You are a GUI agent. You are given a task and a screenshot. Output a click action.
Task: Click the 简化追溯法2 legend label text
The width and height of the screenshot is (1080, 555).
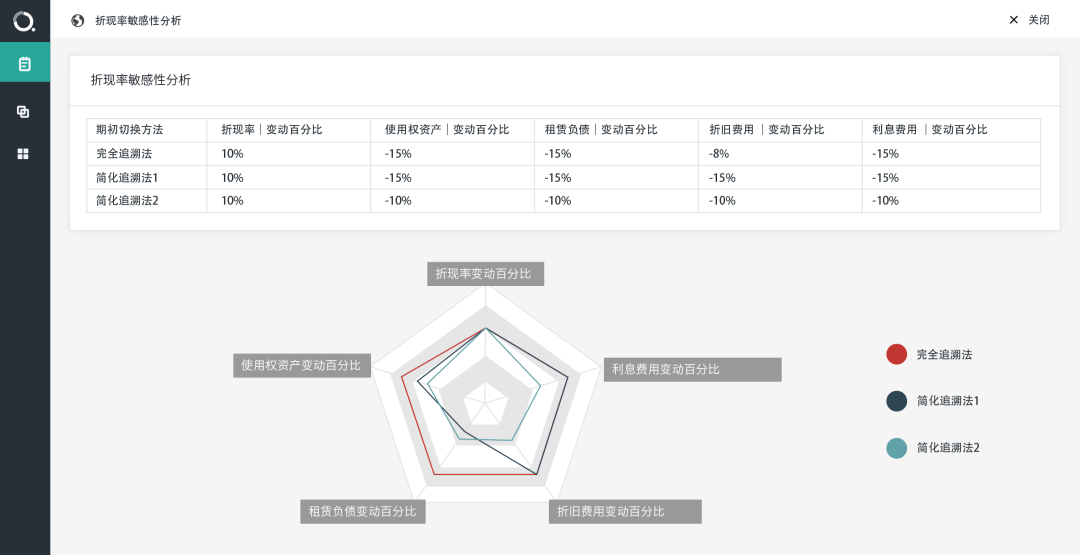[948, 448]
